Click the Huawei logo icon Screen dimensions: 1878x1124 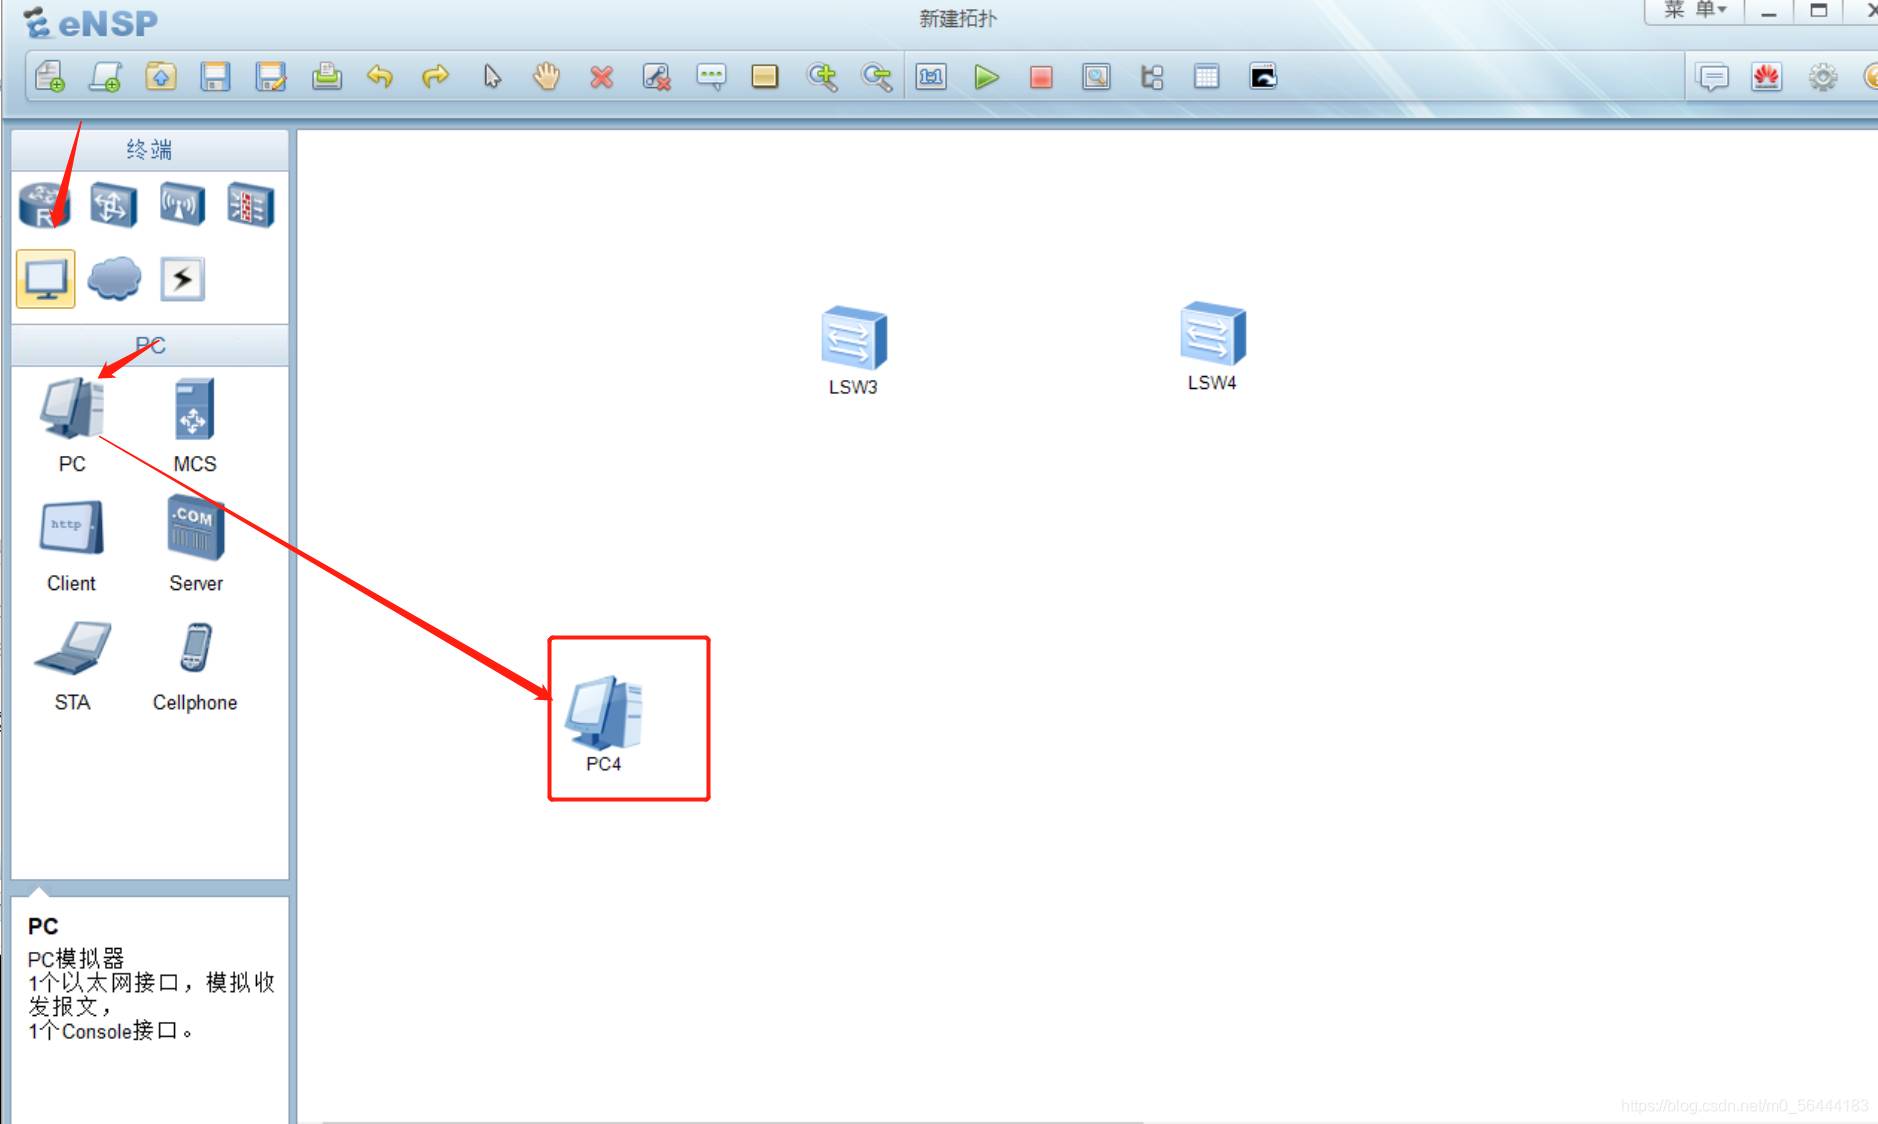pos(1766,77)
